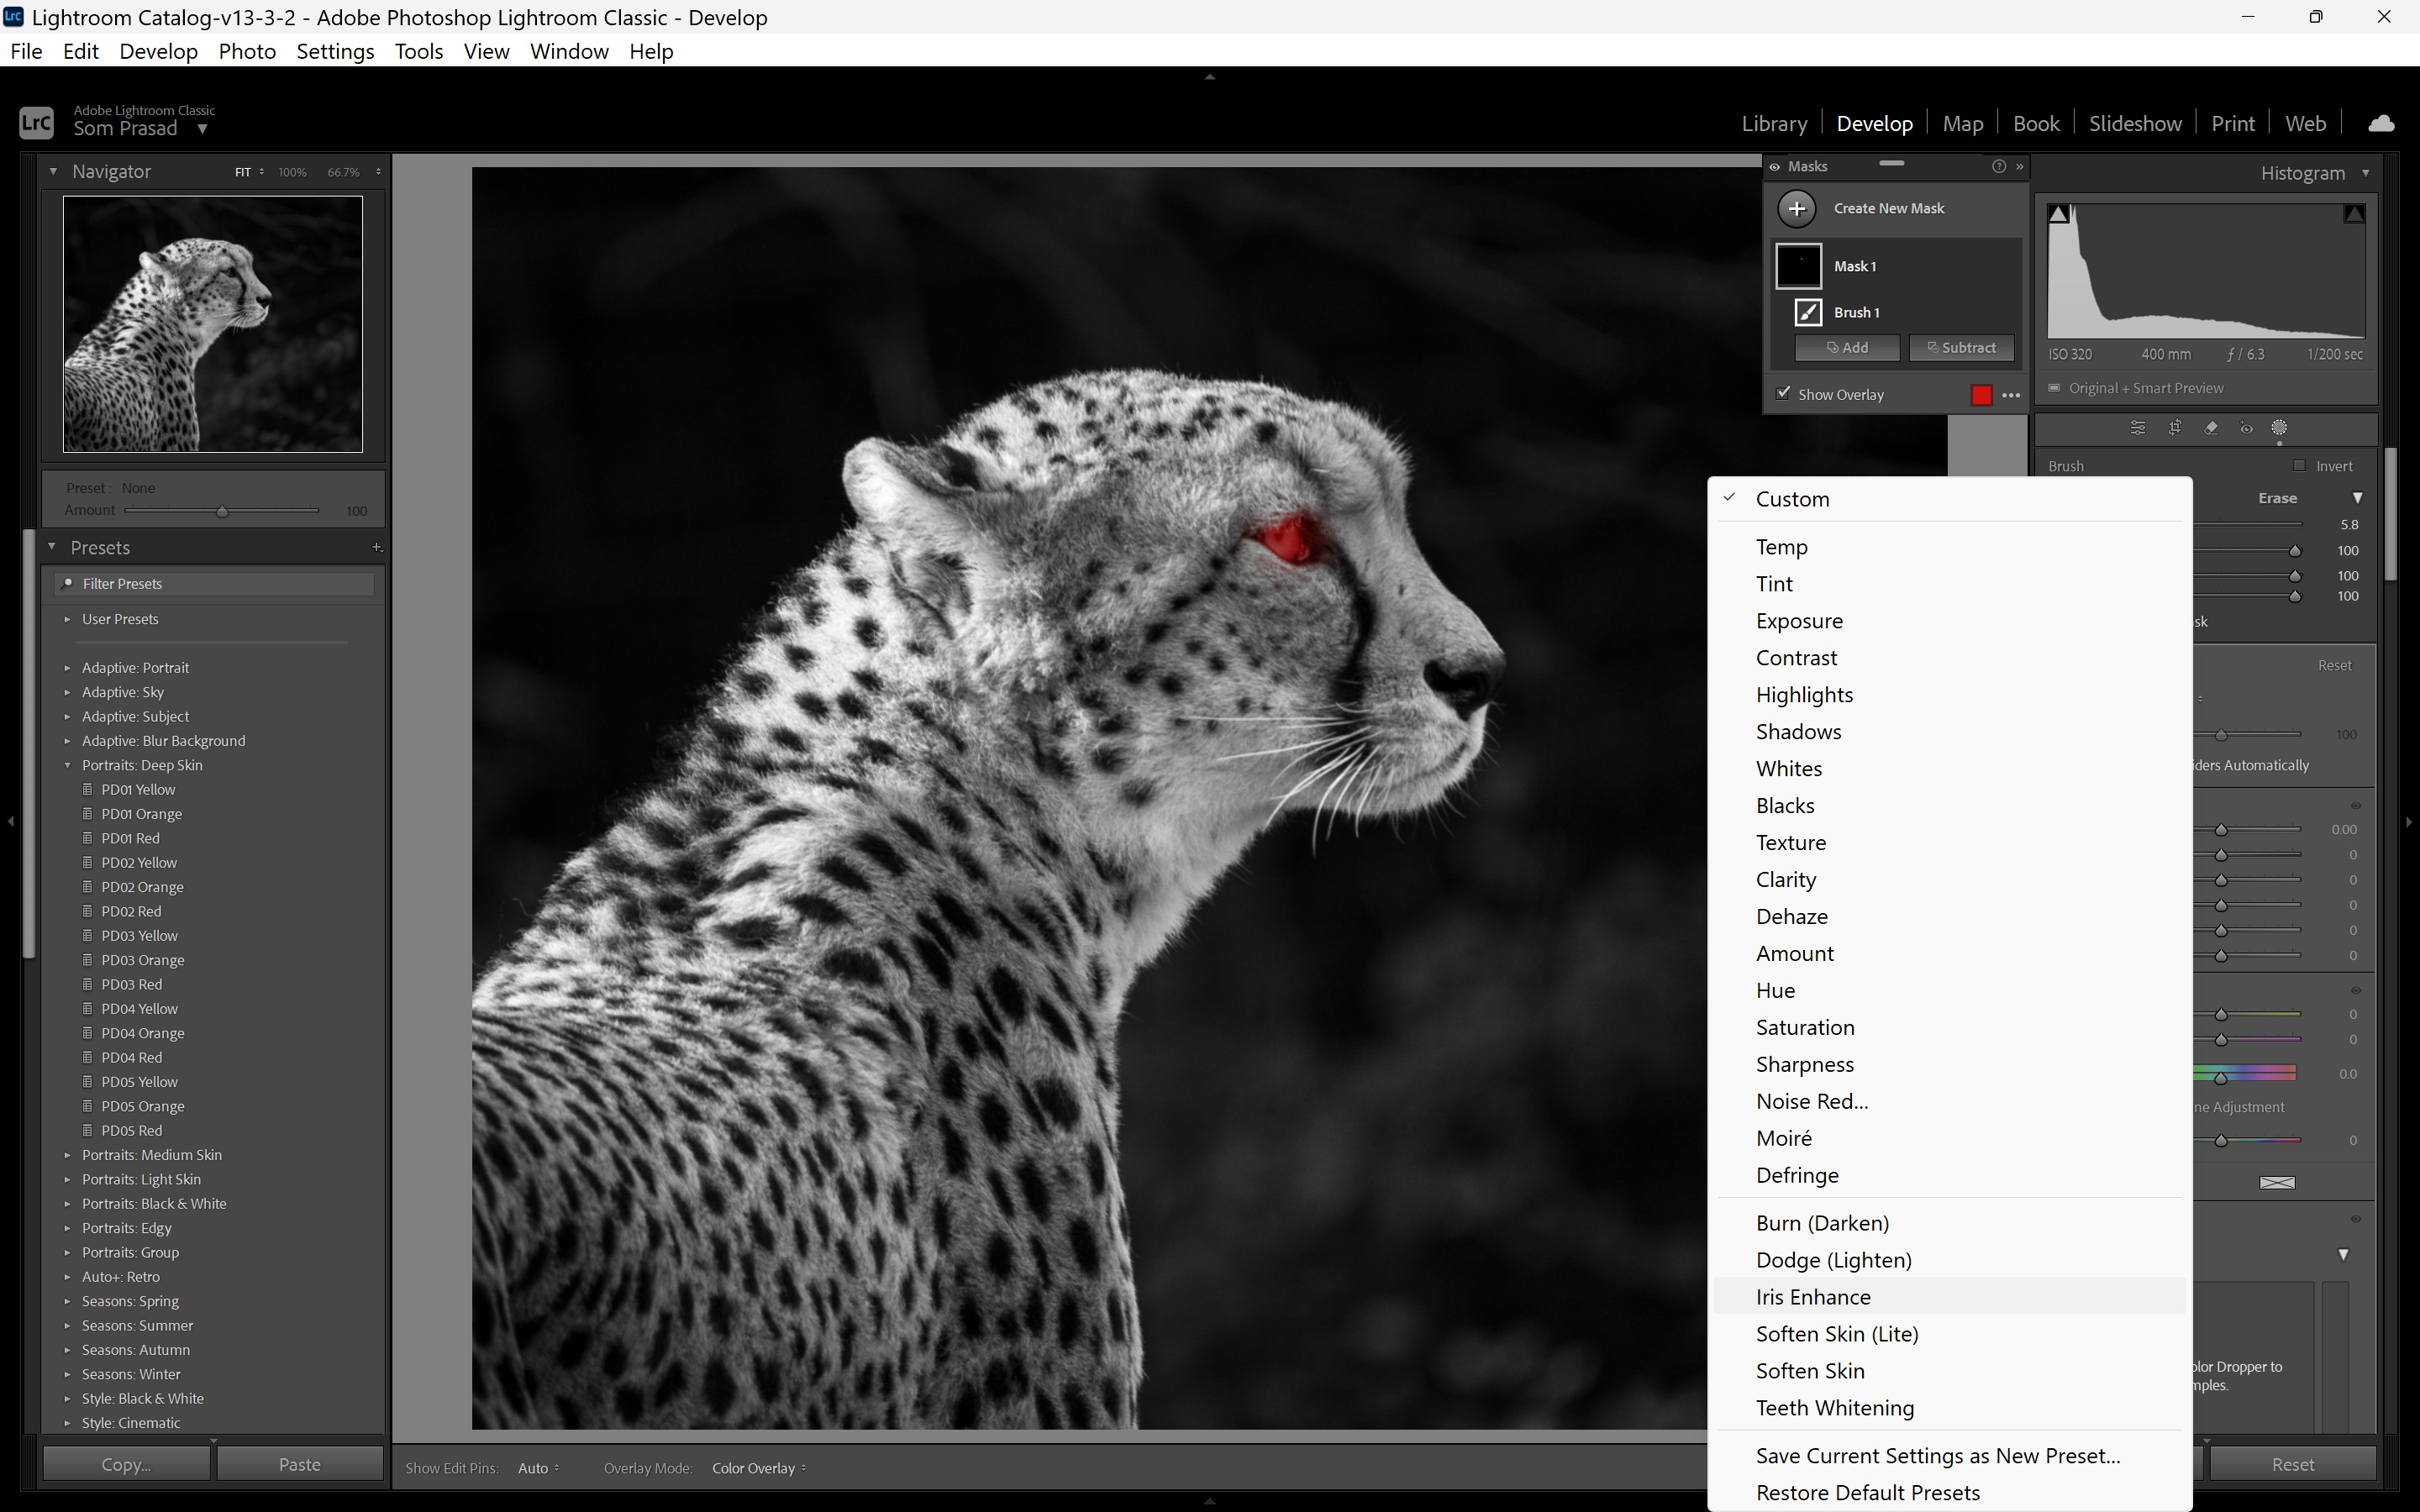Open the Develop menu in menu bar
Image resolution: width=2420 pixels, height=1512 pixels.
158,51
